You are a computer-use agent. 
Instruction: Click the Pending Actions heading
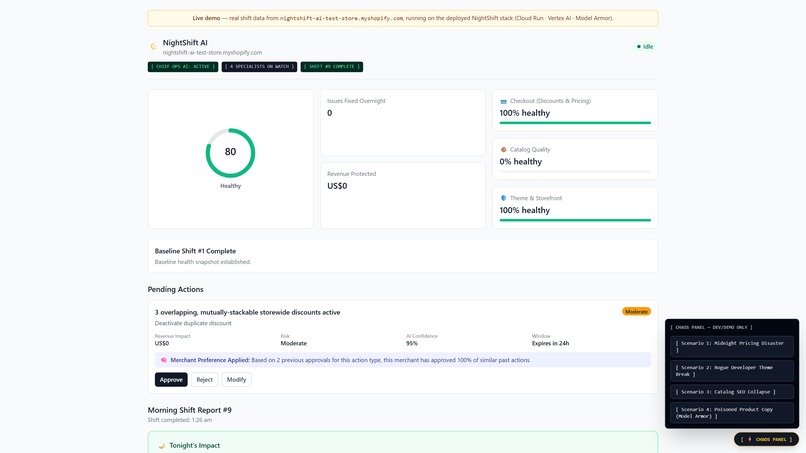coord(175,289)
